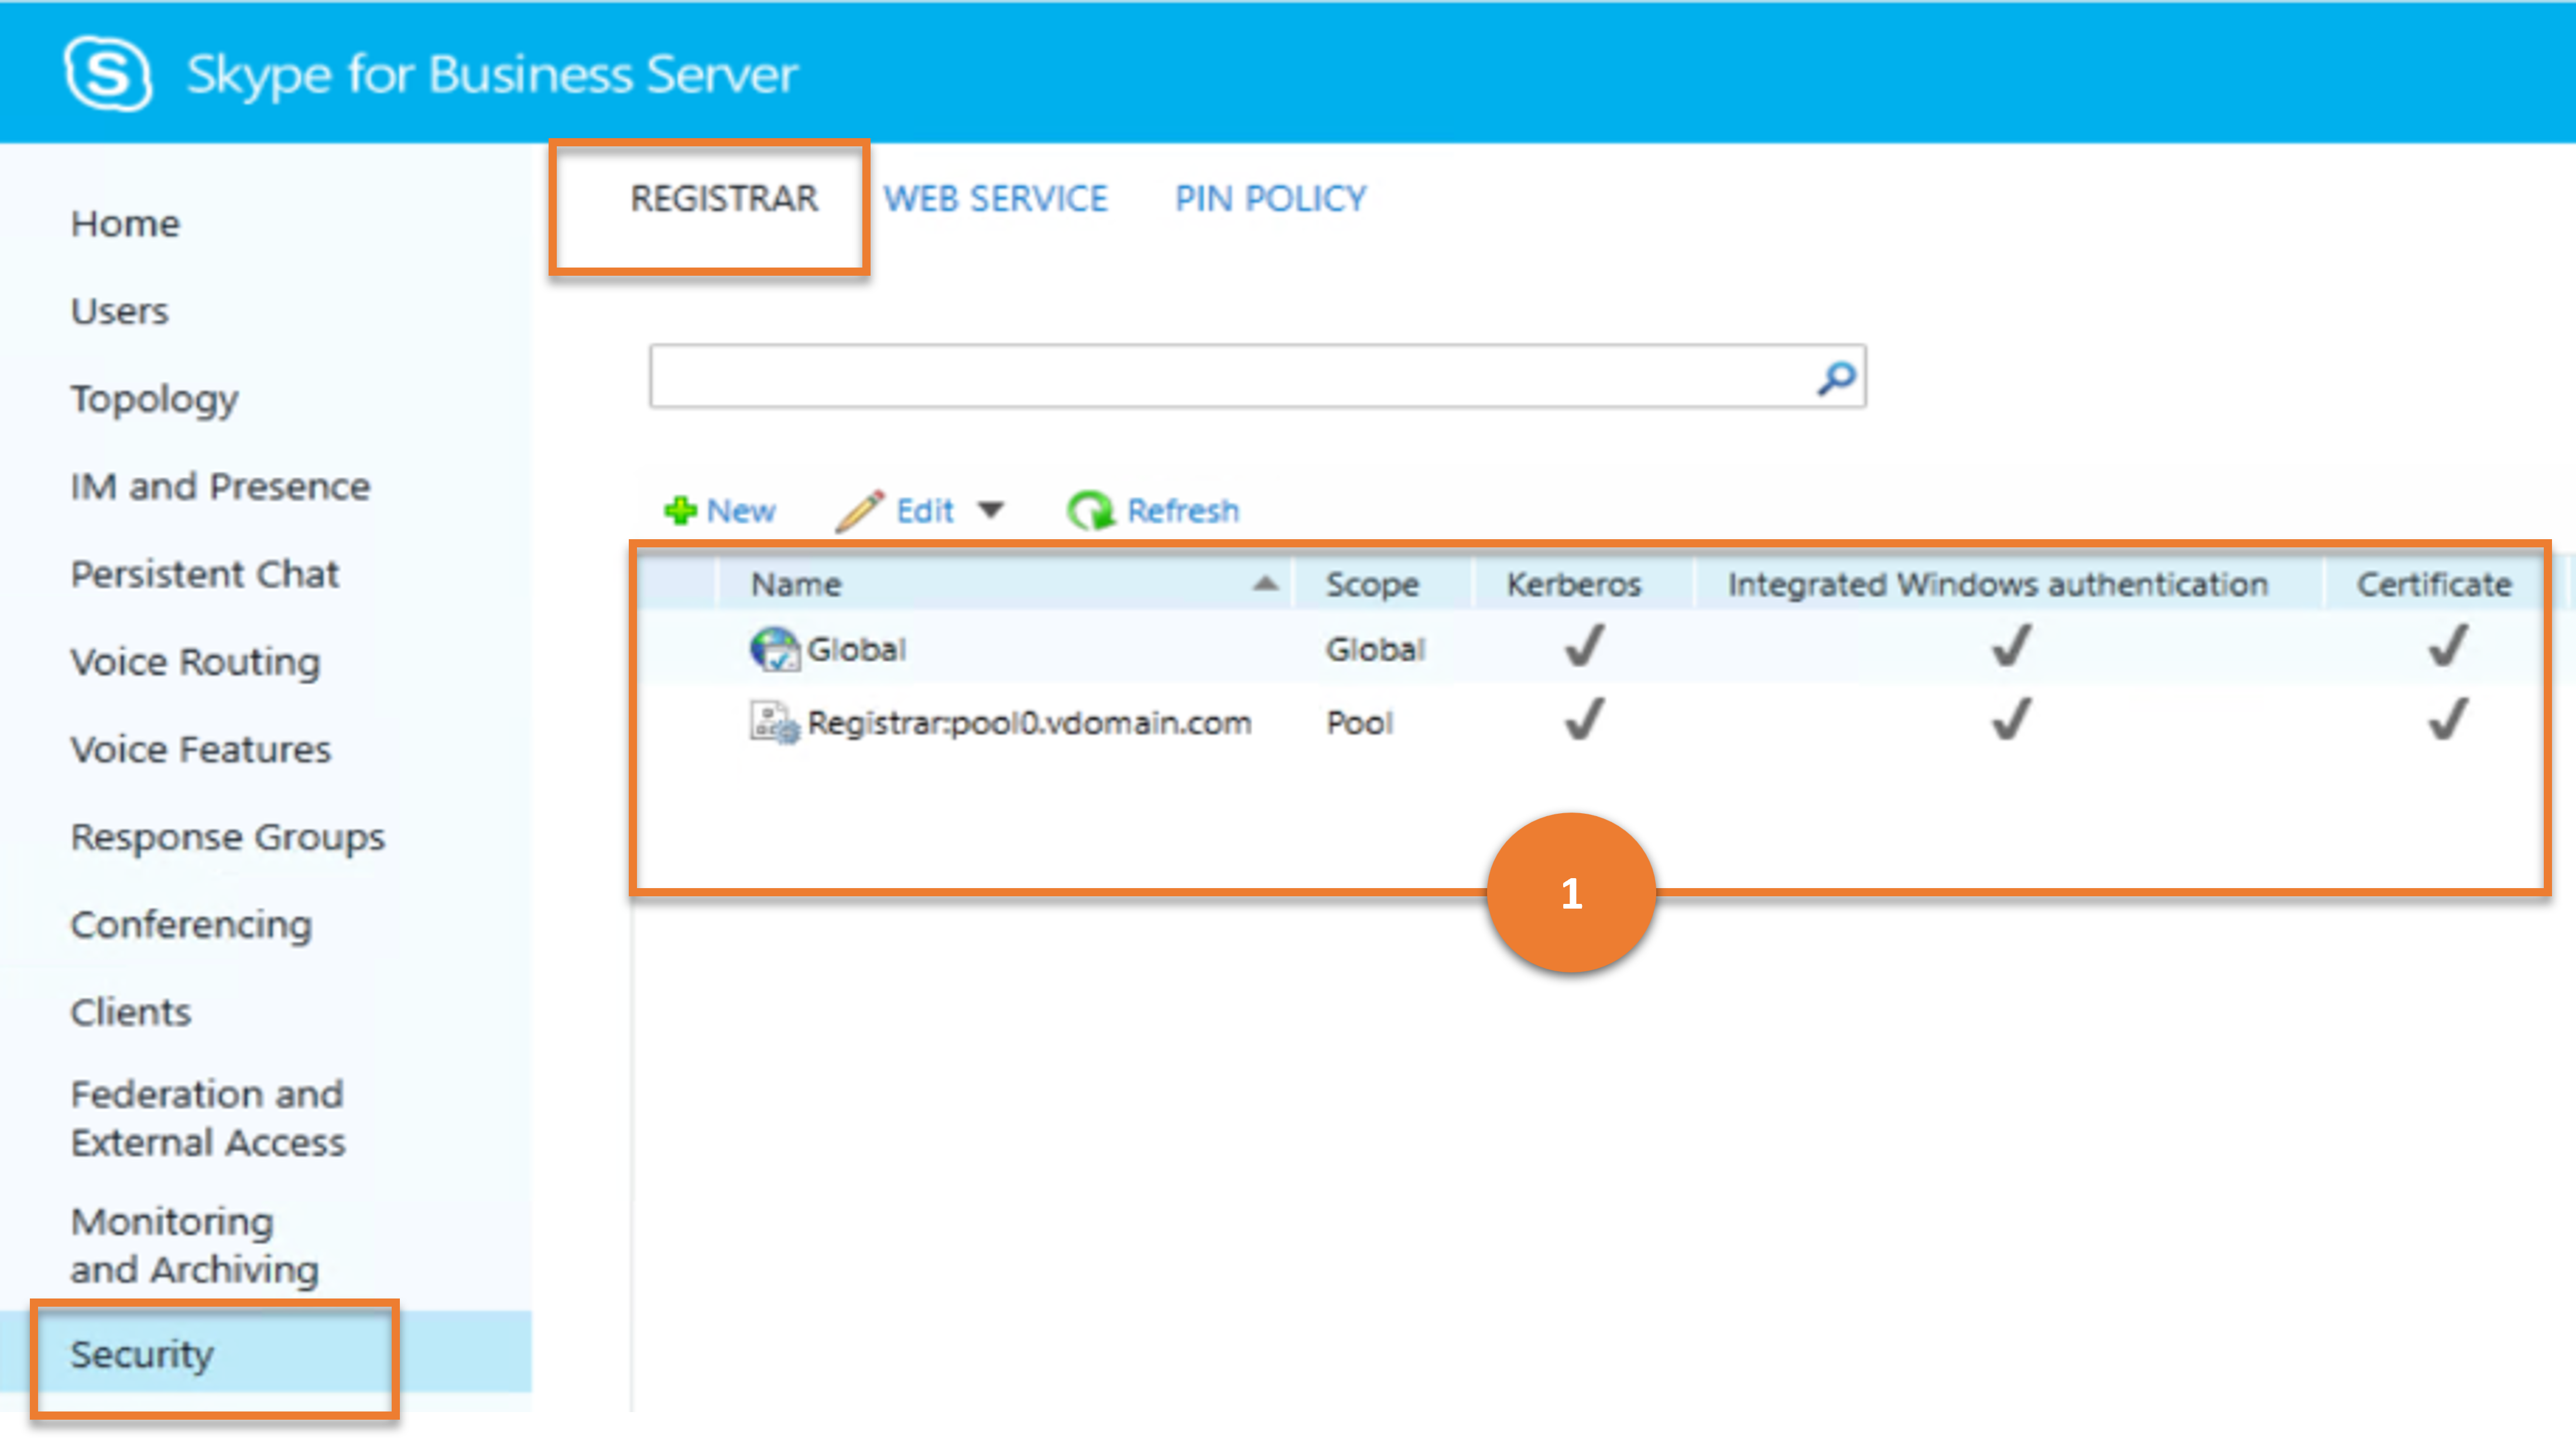Click the search magnifier icon
The height and width of the screenshot is (1439, 2576).
(x=1836, y=377)
